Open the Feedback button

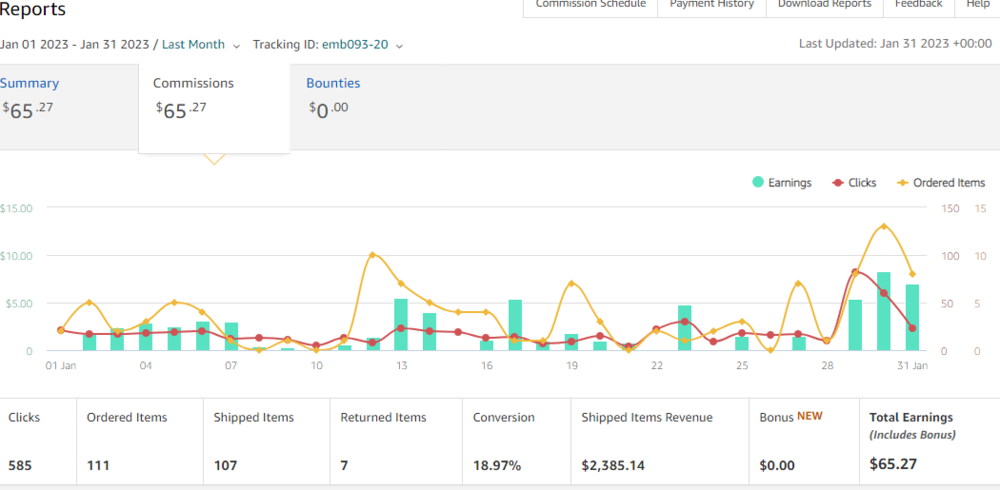tap(918, 5)
